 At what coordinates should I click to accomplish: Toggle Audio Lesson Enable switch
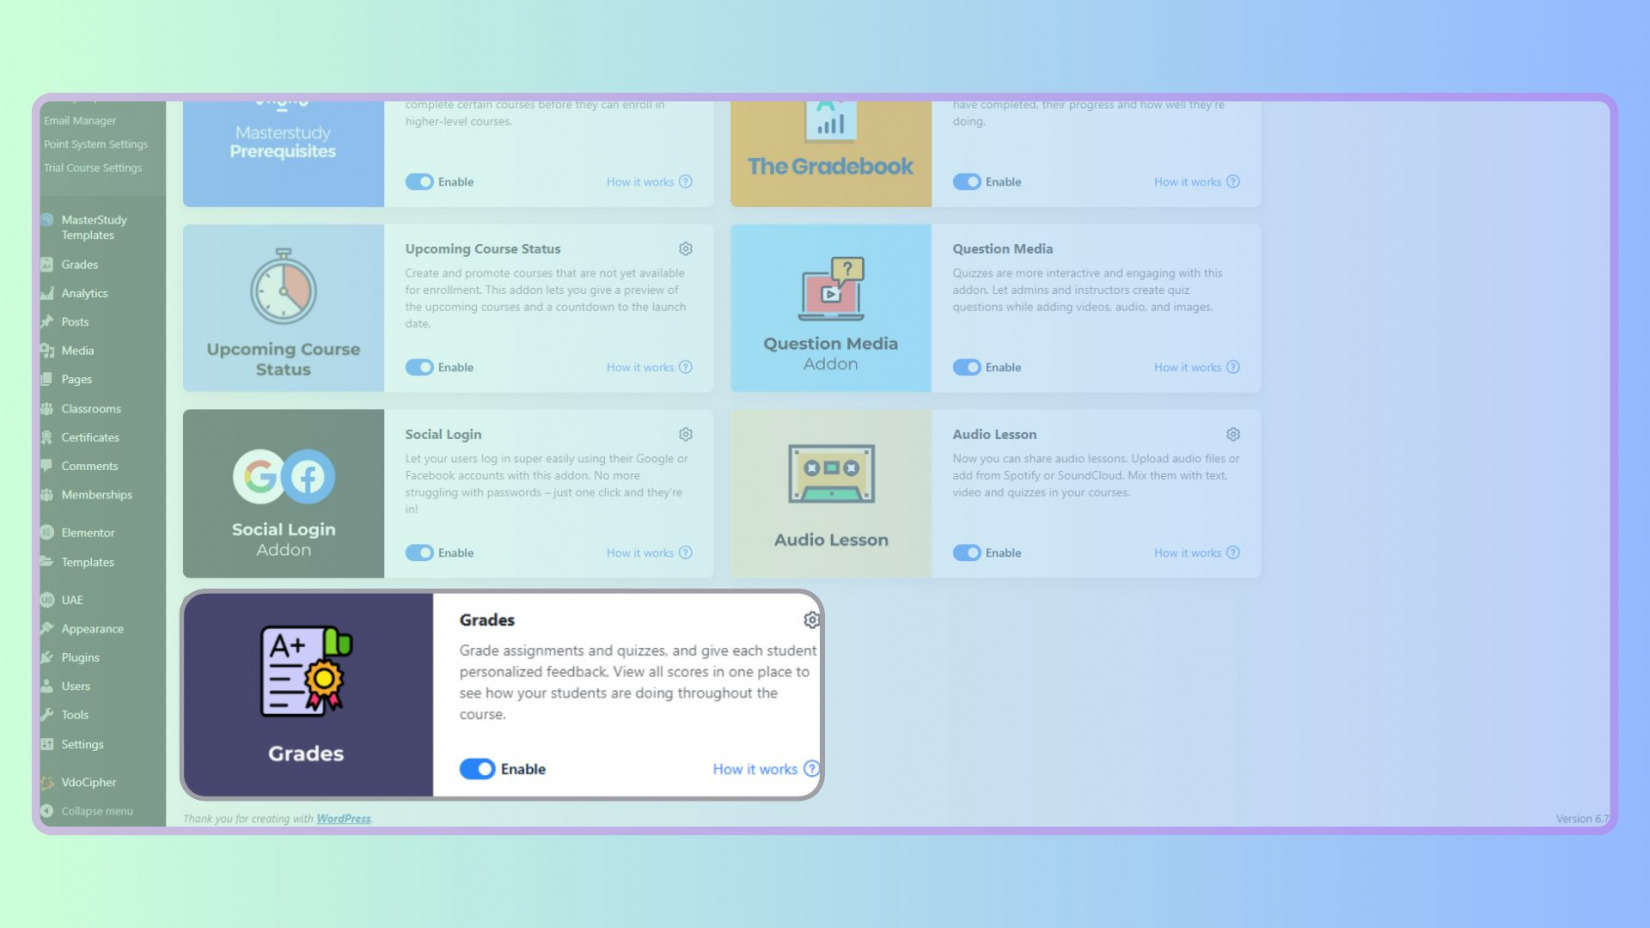coord(967,553)
